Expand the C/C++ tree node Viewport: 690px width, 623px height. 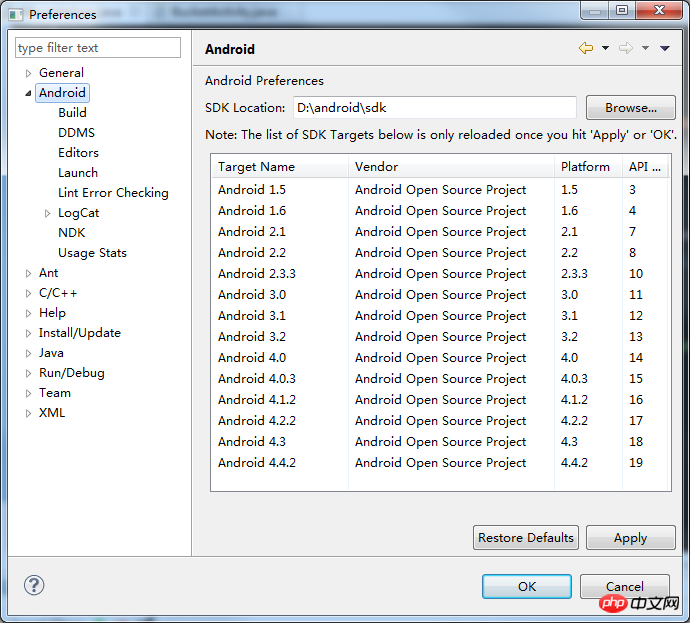click(x=28, y=293)
